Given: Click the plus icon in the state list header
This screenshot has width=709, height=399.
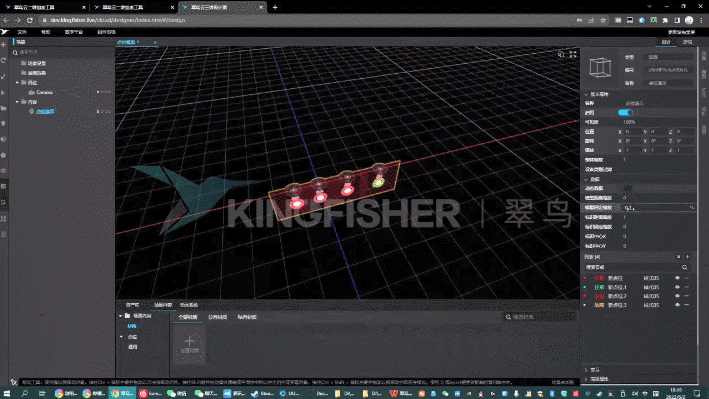Looking at the screenshot, I should tap(687, 256).
